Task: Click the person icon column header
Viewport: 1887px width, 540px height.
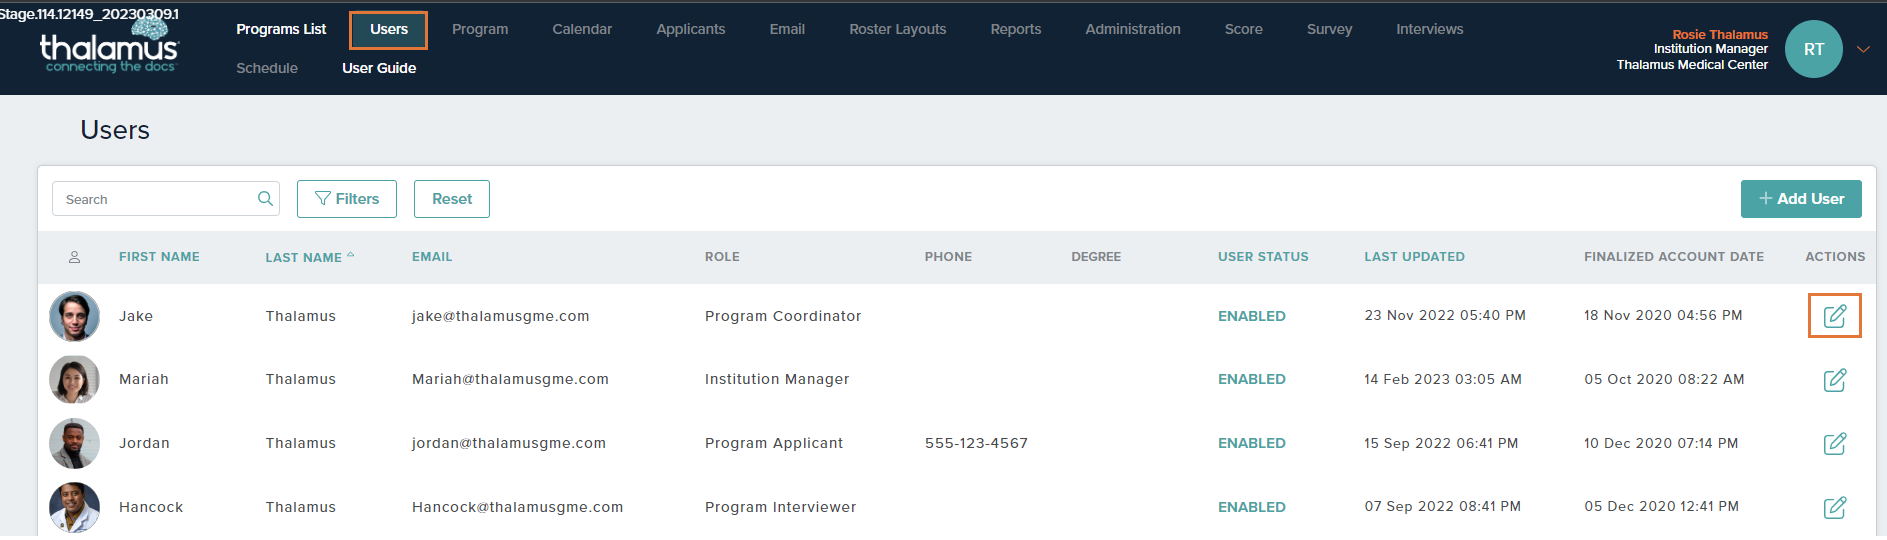Action: pyautogui.click(x=74, y=257)
